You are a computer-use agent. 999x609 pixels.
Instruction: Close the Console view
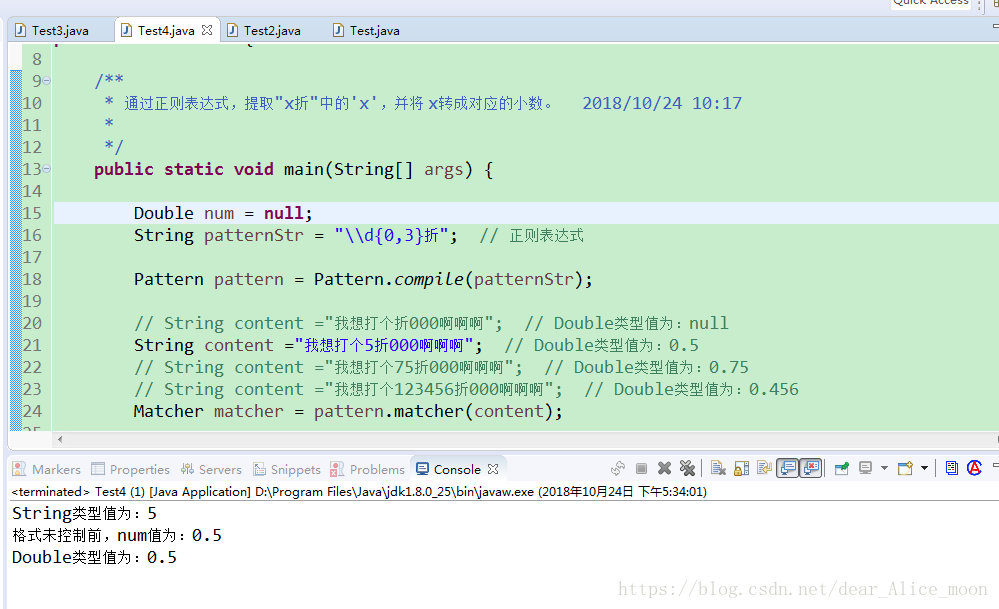click(492, 469)
